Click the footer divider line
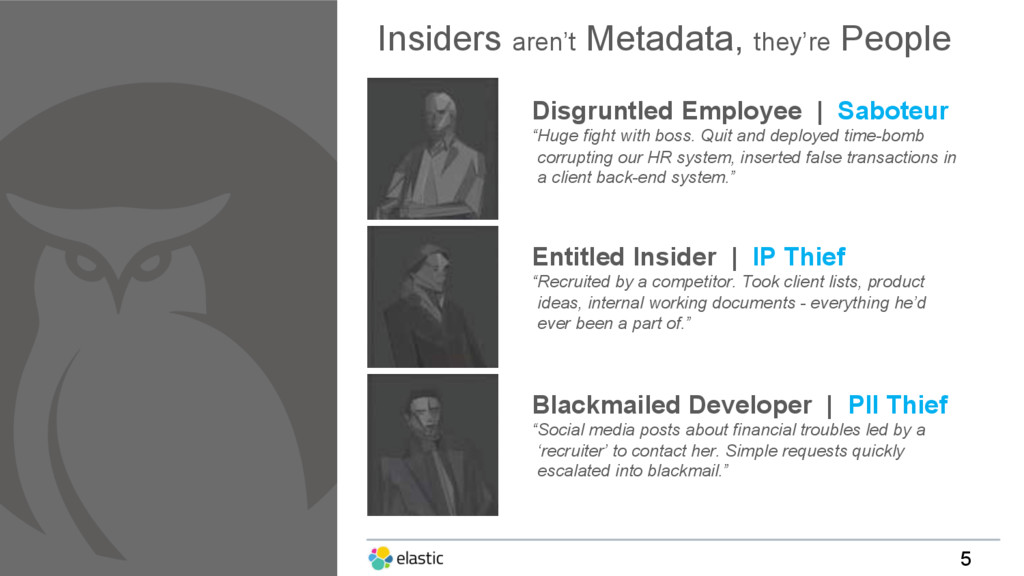 pyautogui.click(x=683, y=539)
